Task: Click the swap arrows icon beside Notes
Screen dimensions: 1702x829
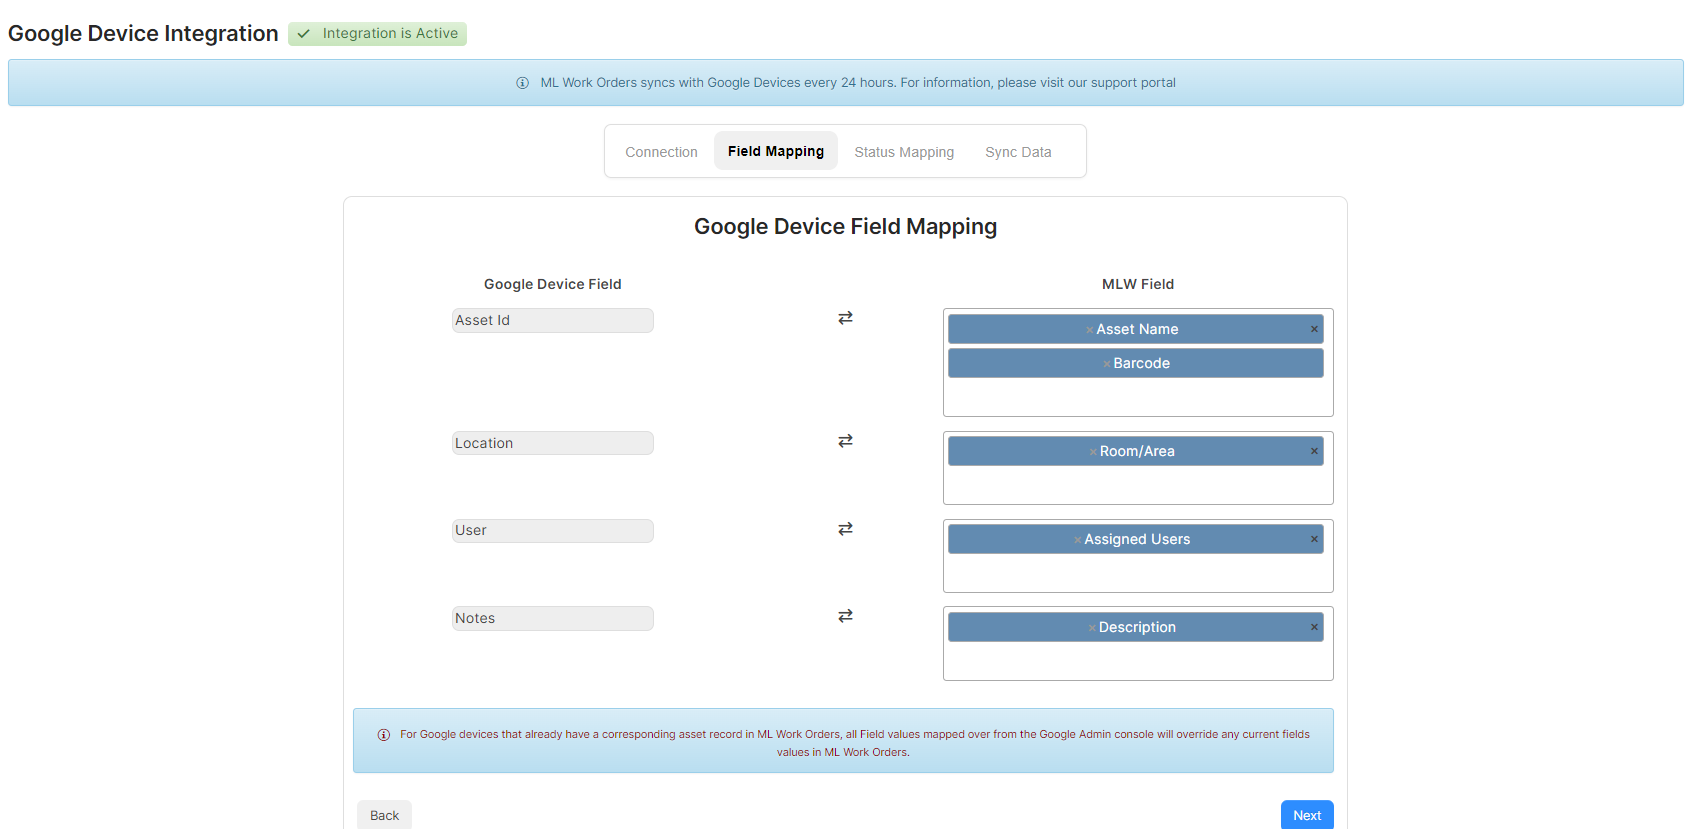Action: coord(845,616)
